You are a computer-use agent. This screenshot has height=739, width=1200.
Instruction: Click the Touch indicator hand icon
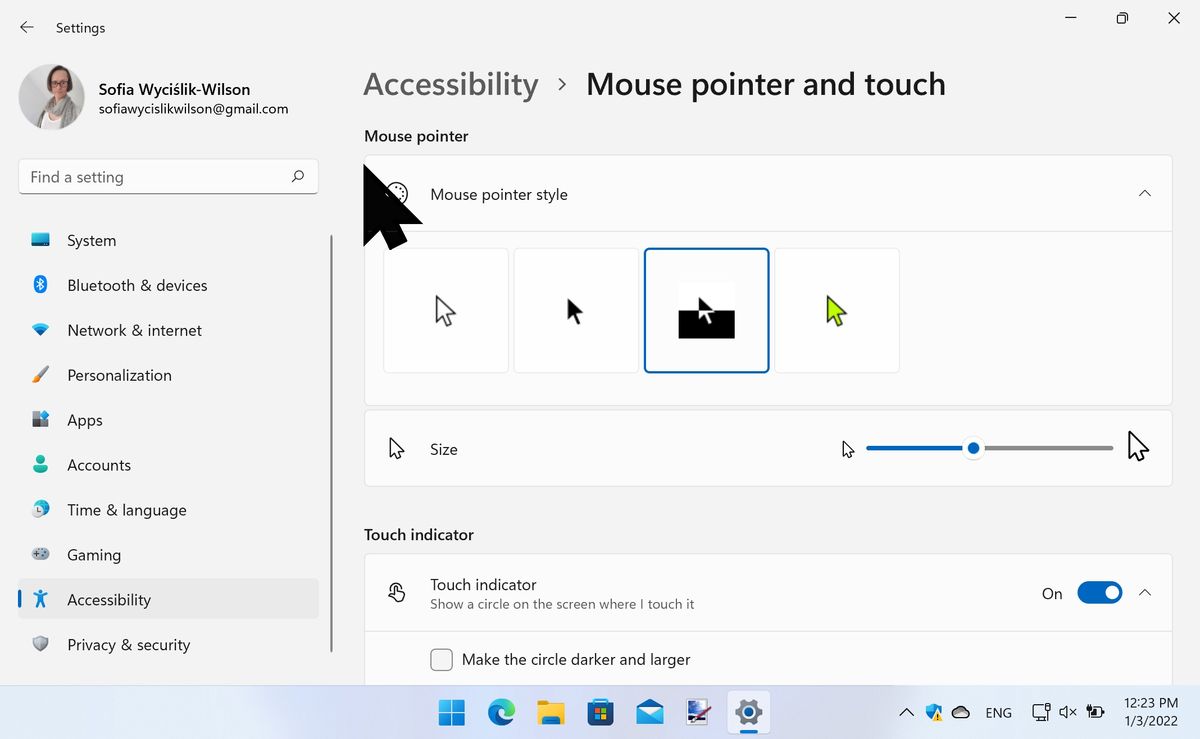397,592
